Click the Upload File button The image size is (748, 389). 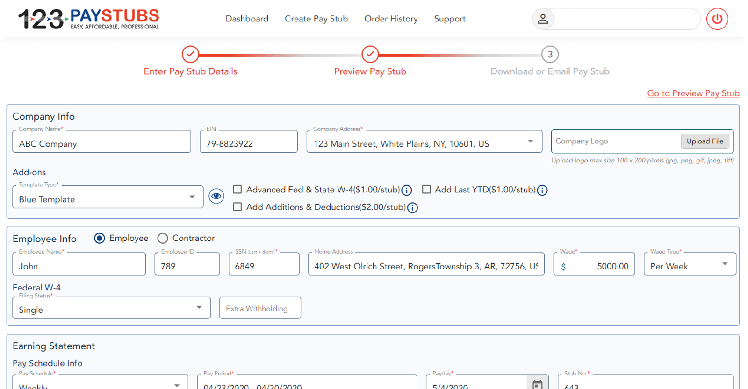pos(705,141)
